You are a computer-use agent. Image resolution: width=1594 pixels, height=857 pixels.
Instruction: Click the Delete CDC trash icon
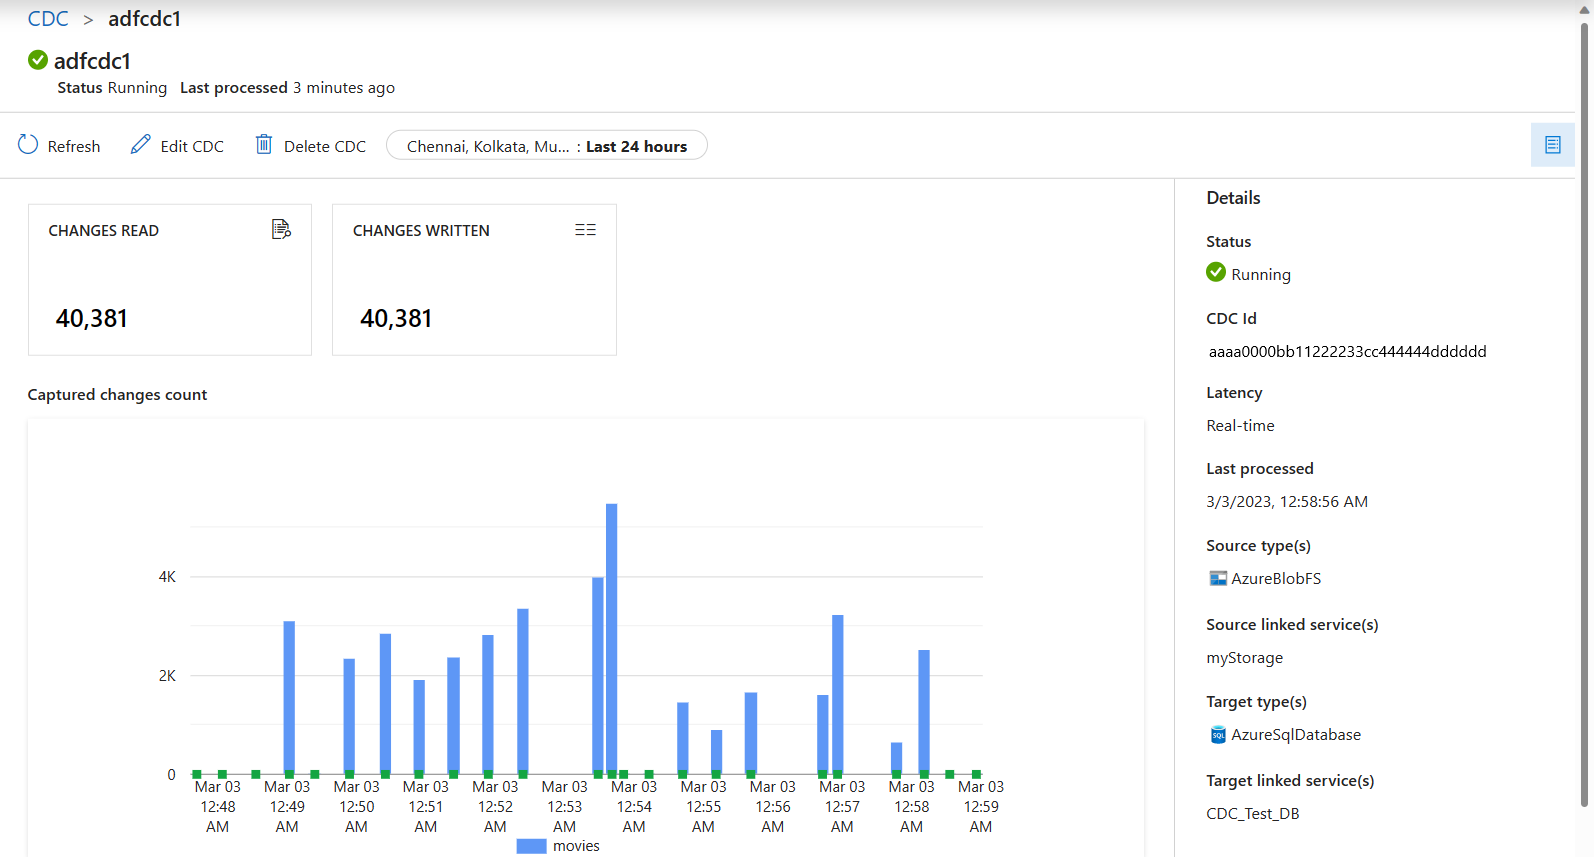coord(264,145)
